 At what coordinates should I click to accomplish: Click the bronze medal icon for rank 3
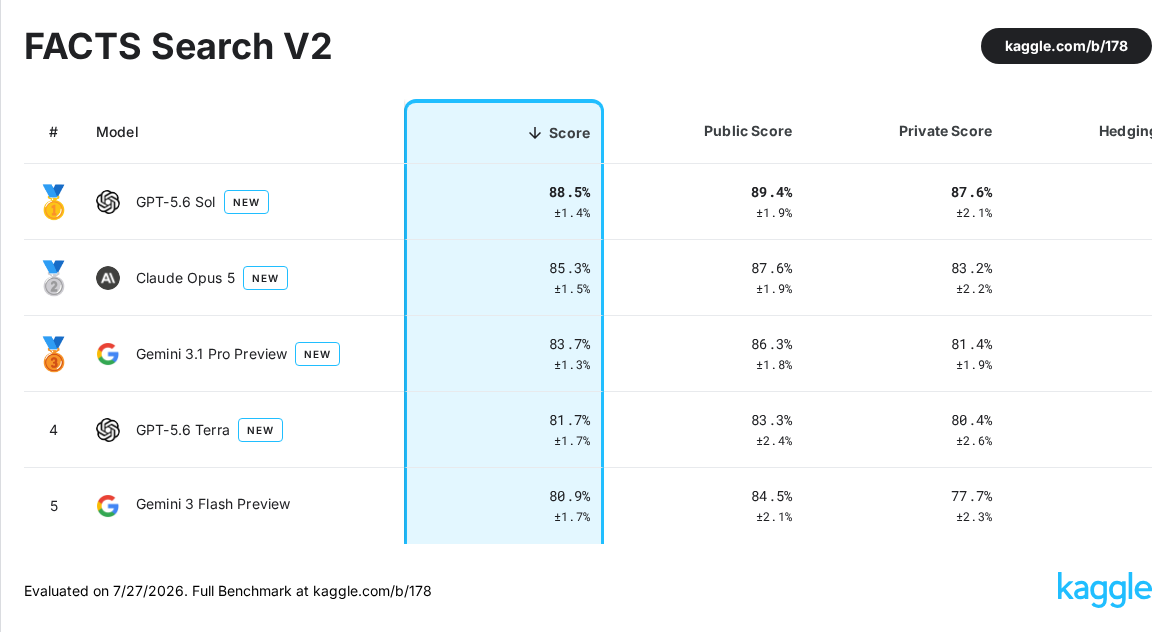point(53,354)
